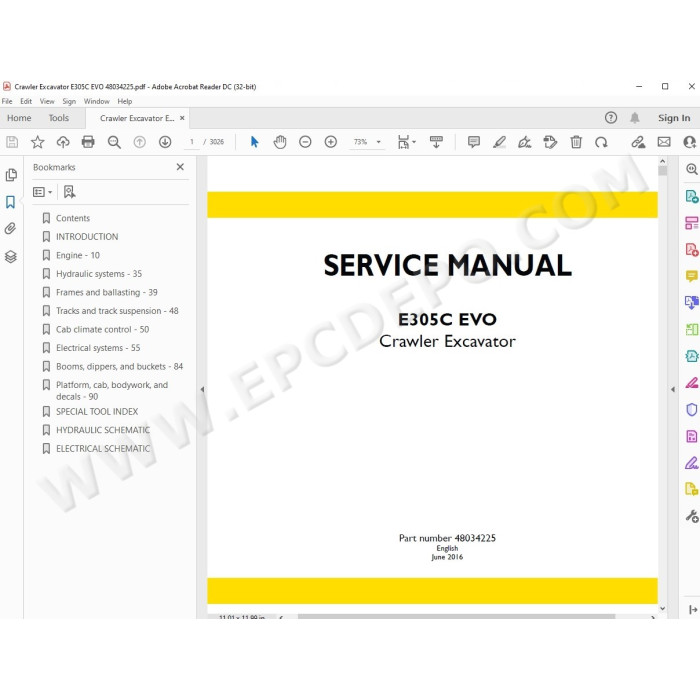Send file by email envelope icon
Image resolution: width=700 pixels, height=700 pixels.
click(x=664, y=142)
